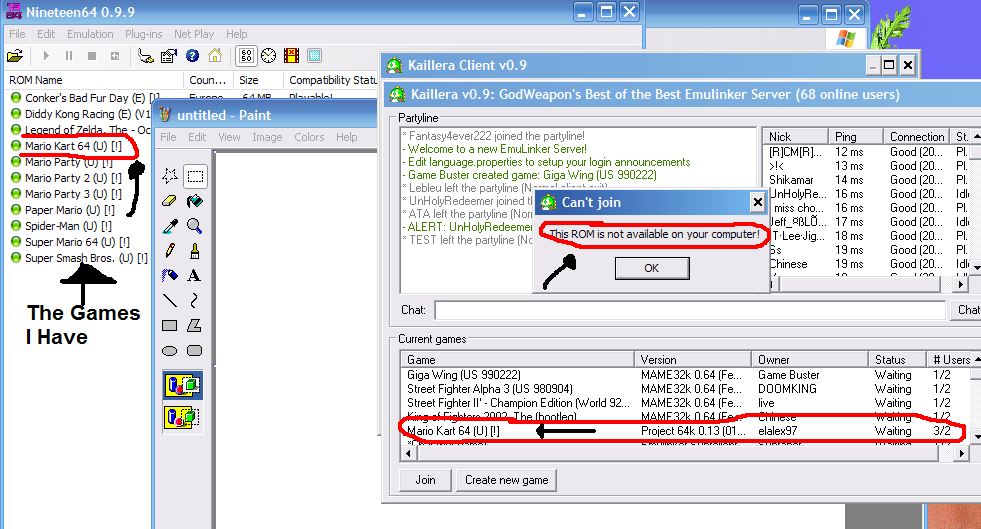Click the Pause icon in Nineteen64 toolbar
This screenshot has width=981, height=529.
(69, 56)
